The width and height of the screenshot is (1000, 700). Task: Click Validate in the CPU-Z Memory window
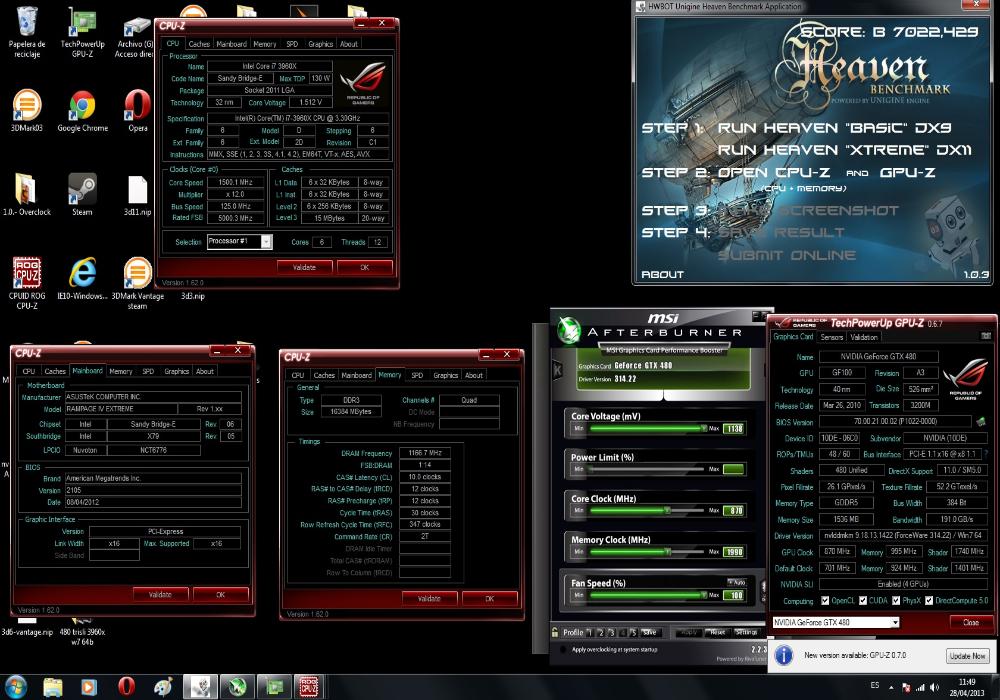coord(429,599)
